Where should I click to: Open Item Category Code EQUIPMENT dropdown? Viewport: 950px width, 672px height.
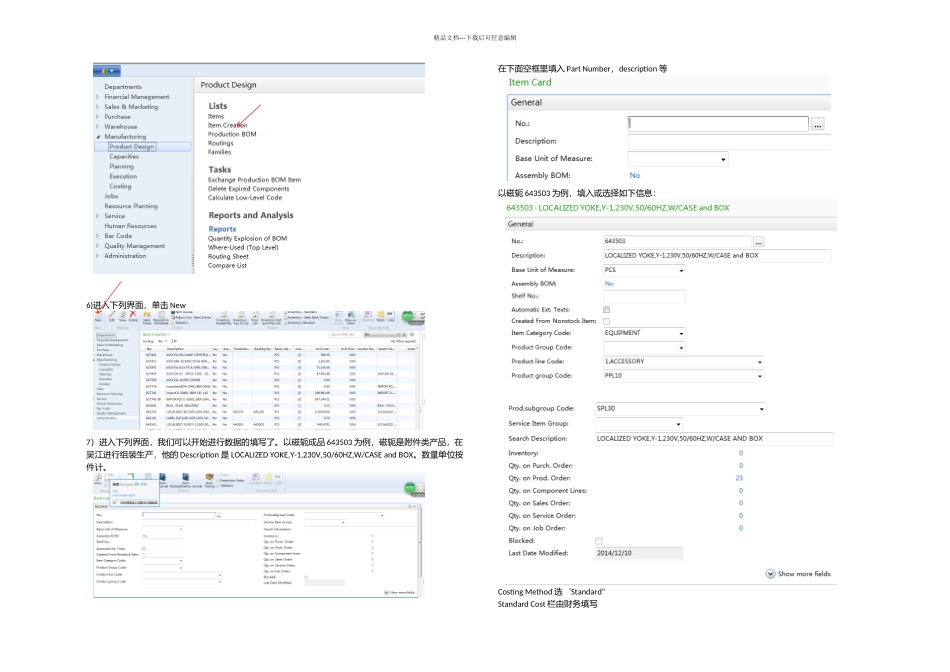[681, 333]
